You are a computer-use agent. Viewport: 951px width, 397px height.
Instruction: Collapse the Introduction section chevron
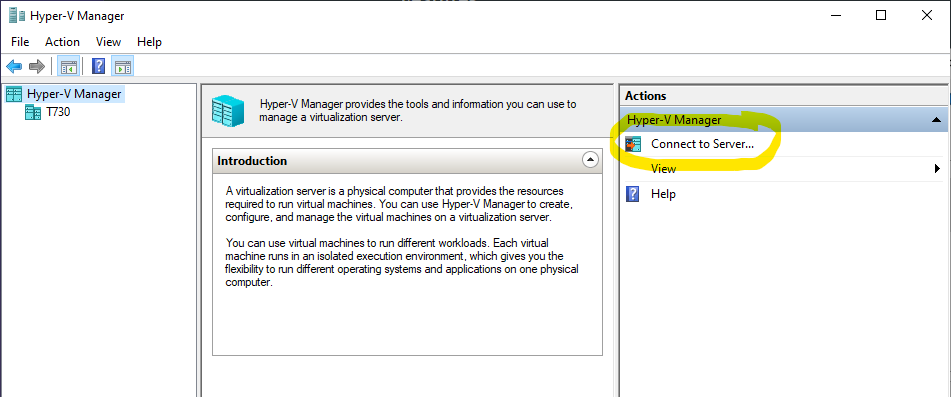pyautogui.click(x=590, y=160)
